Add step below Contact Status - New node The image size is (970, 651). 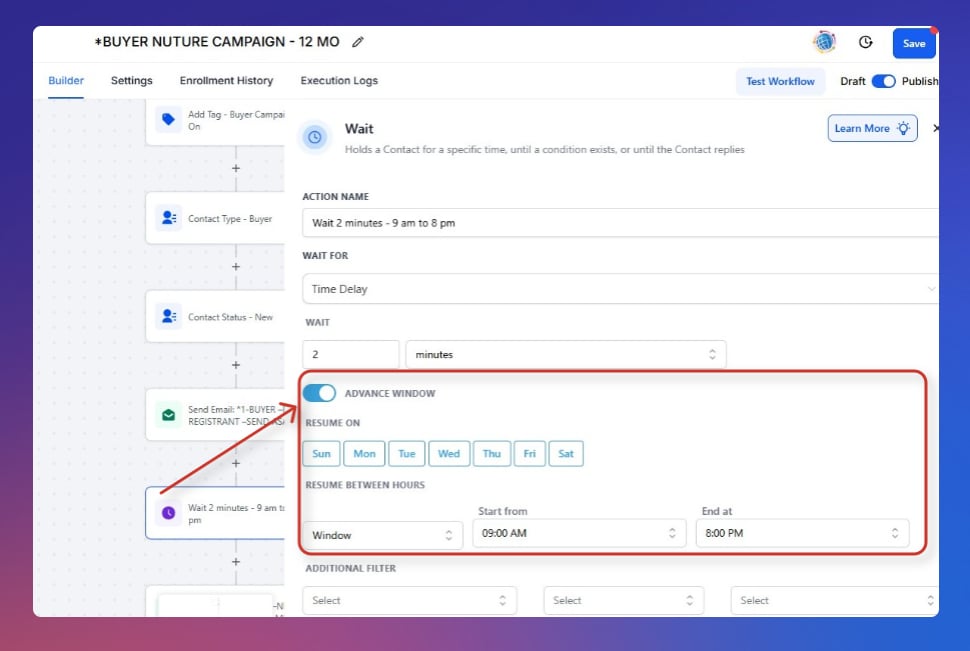coord(236,365)
